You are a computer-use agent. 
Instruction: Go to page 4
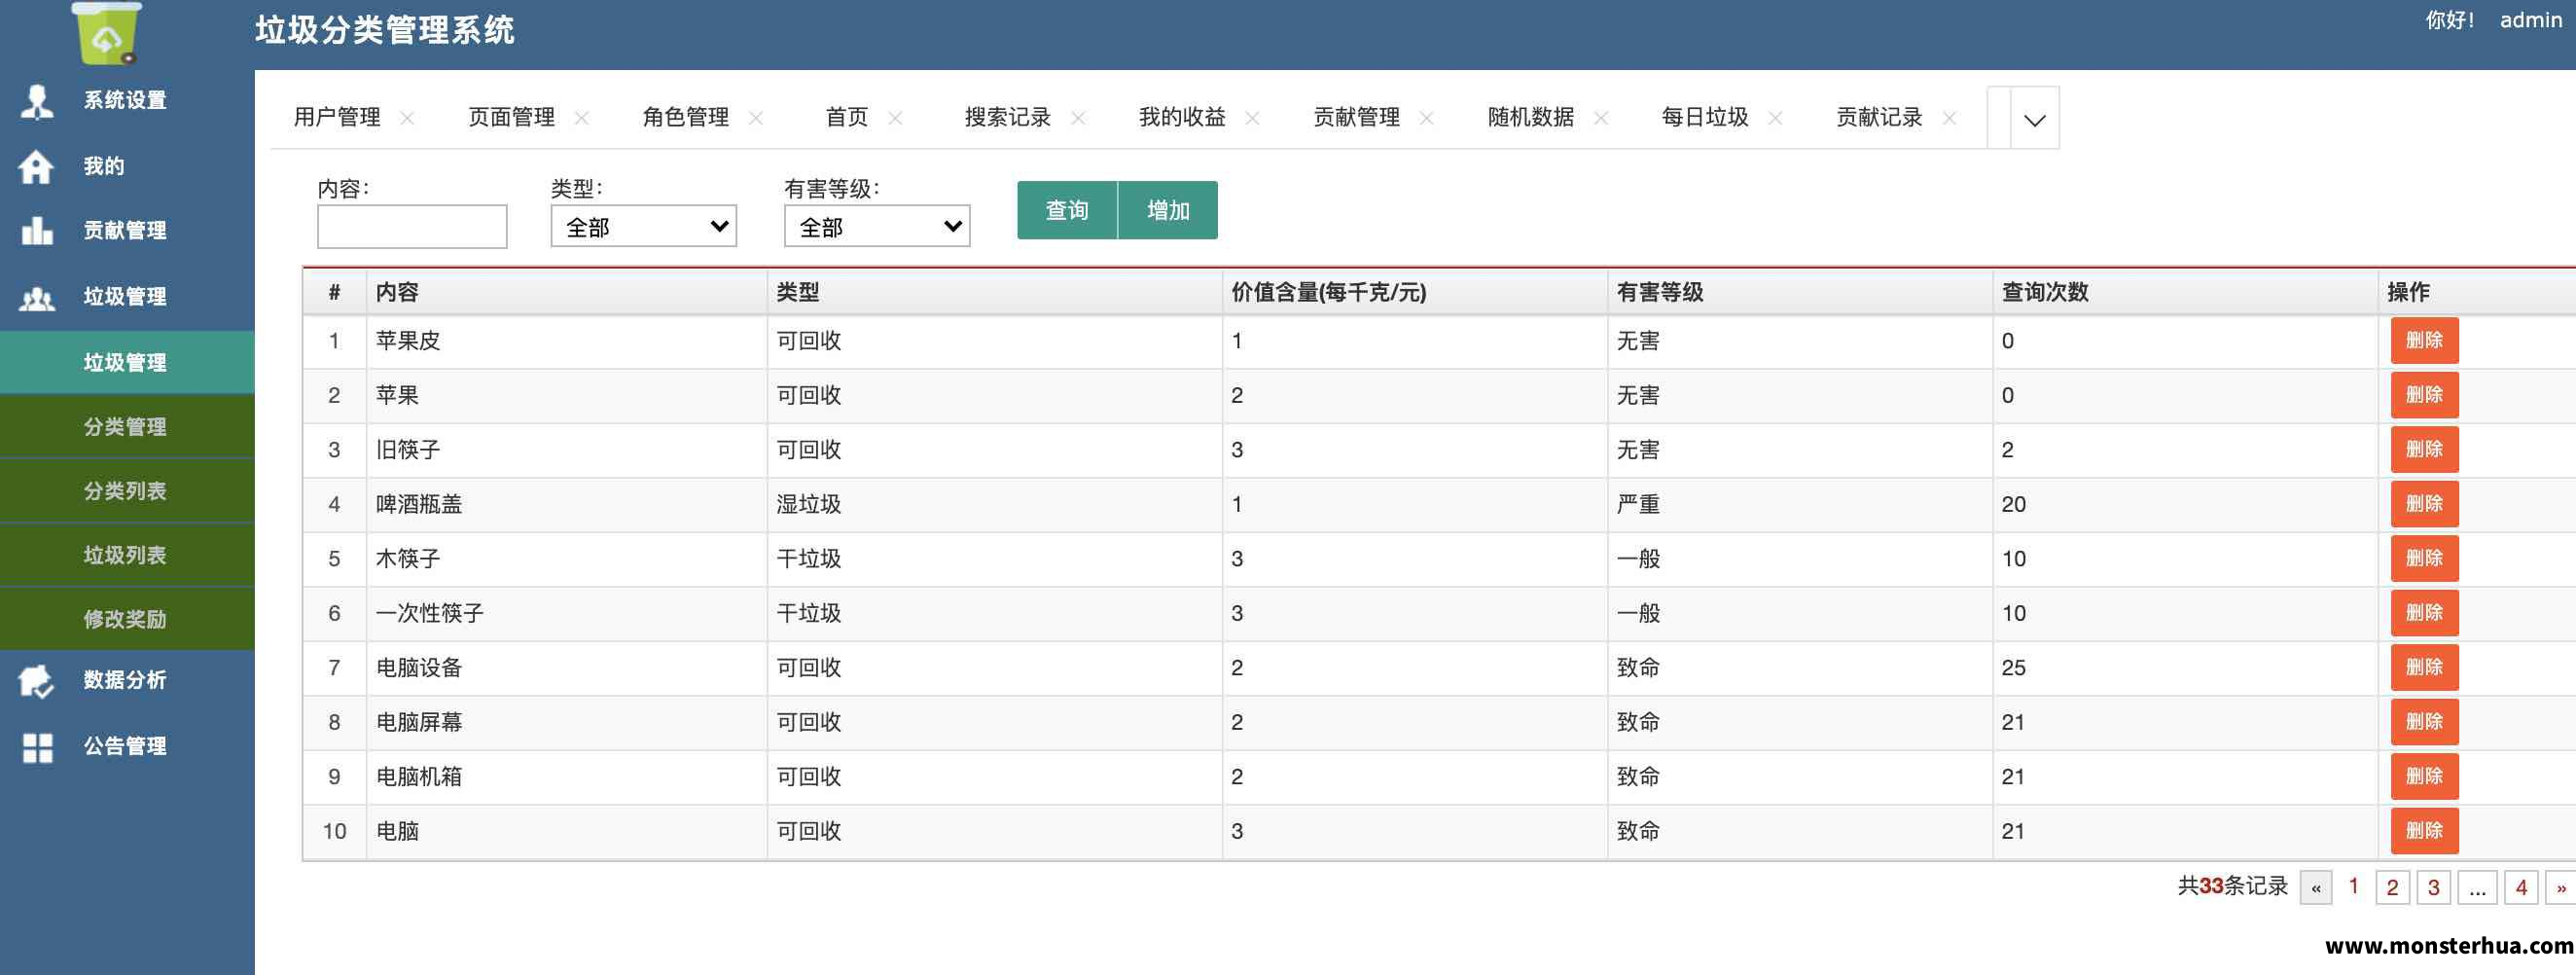coord(2521,888)
